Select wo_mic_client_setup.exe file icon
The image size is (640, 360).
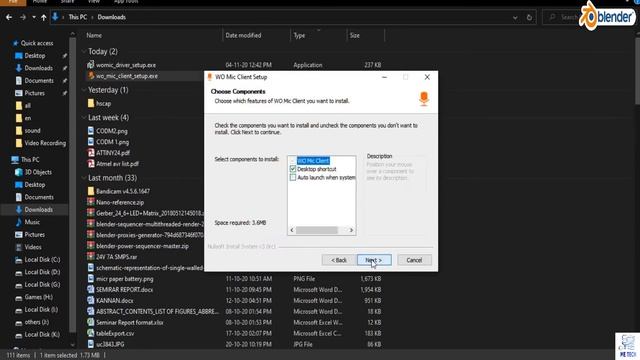point(91,76)
